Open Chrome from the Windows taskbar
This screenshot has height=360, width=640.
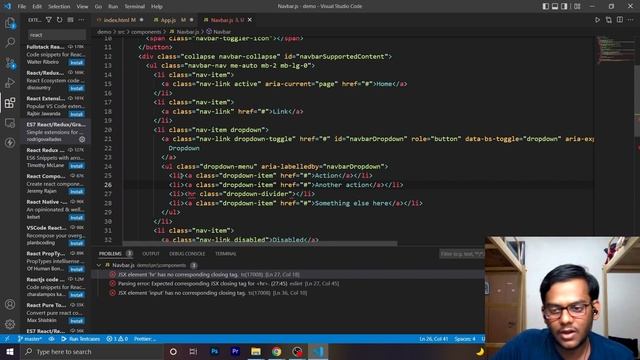[x=276, y=351]
